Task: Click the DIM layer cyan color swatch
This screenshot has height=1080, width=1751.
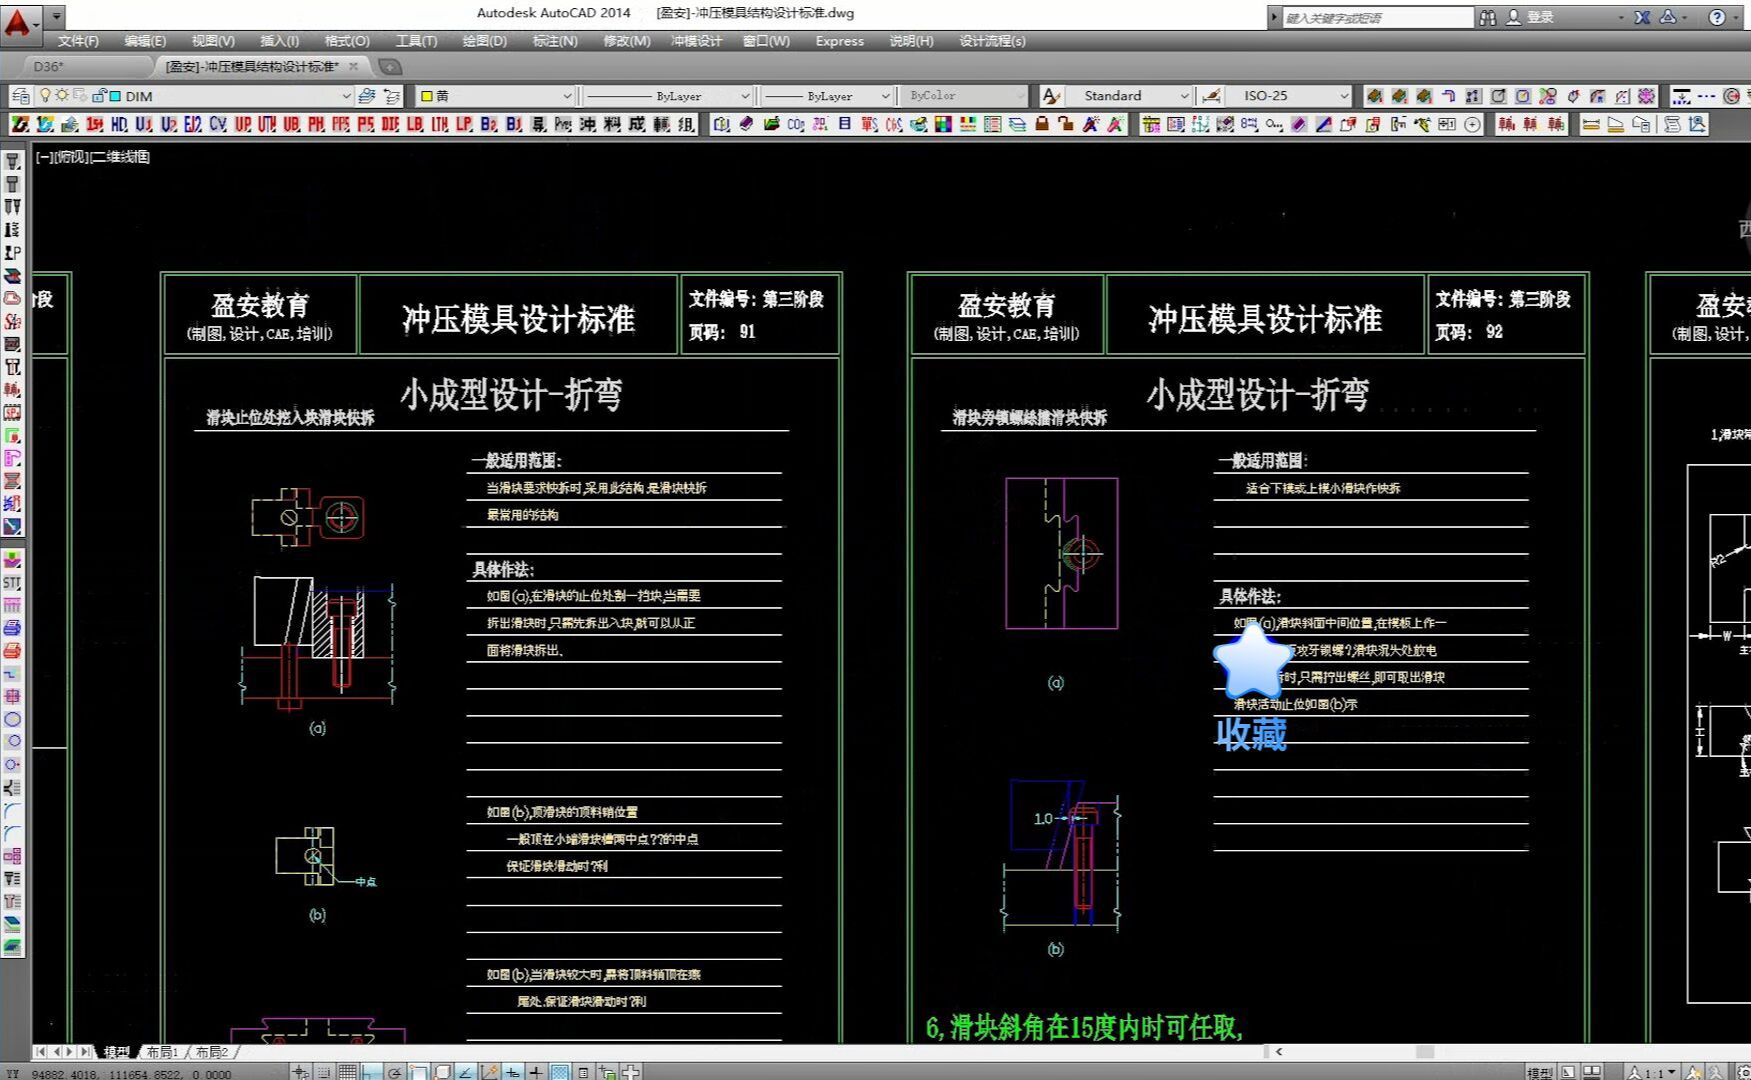Action: (x=115, y=96)
